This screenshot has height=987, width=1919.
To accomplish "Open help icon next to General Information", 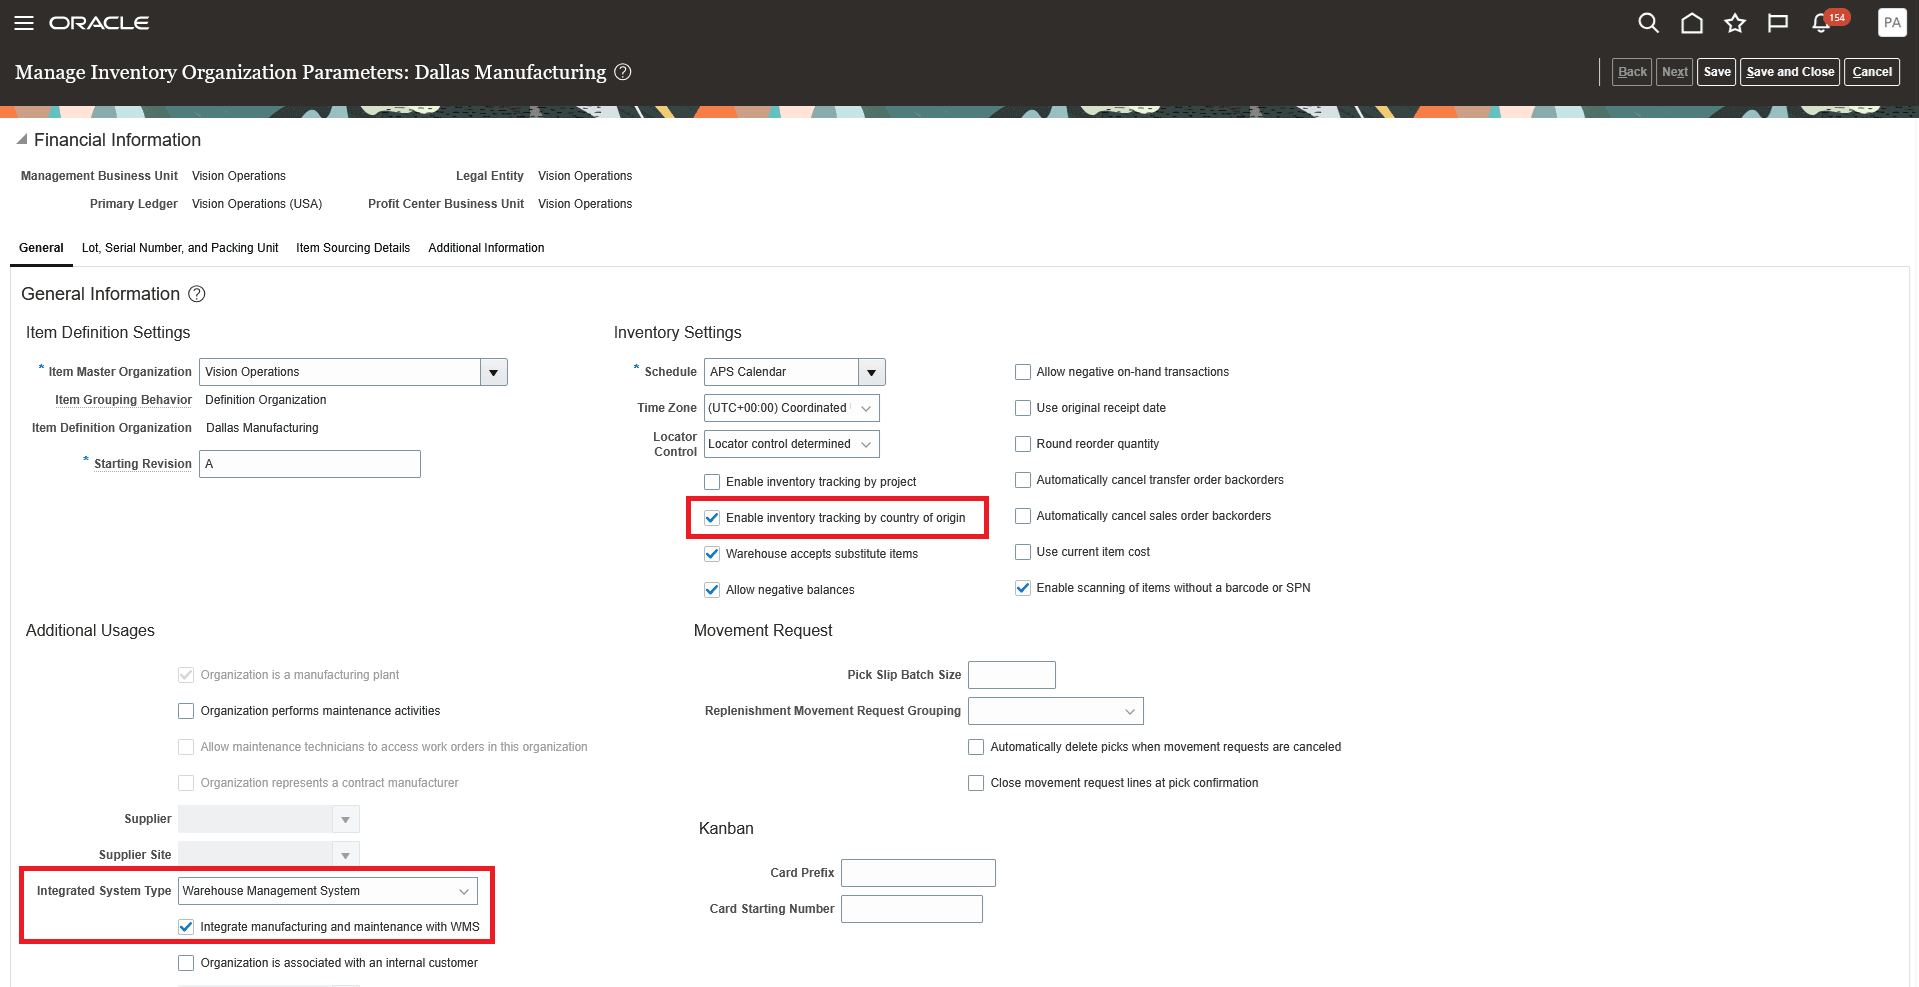I will point(197,294).
